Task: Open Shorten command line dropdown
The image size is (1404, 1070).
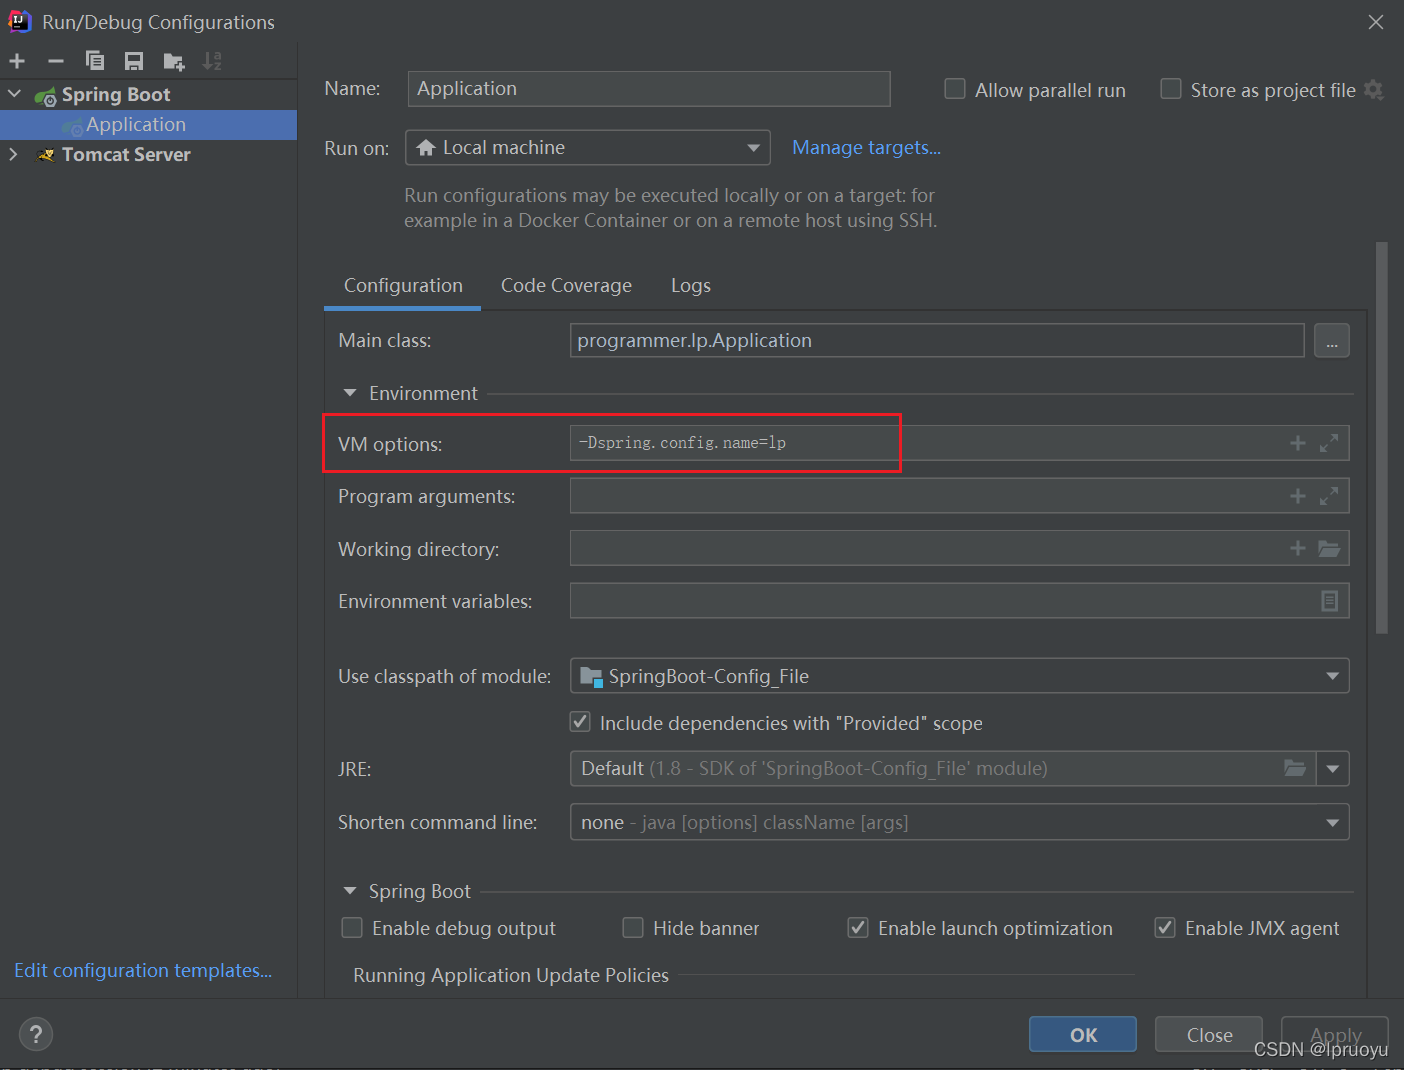Action: (x=959, y=822)
